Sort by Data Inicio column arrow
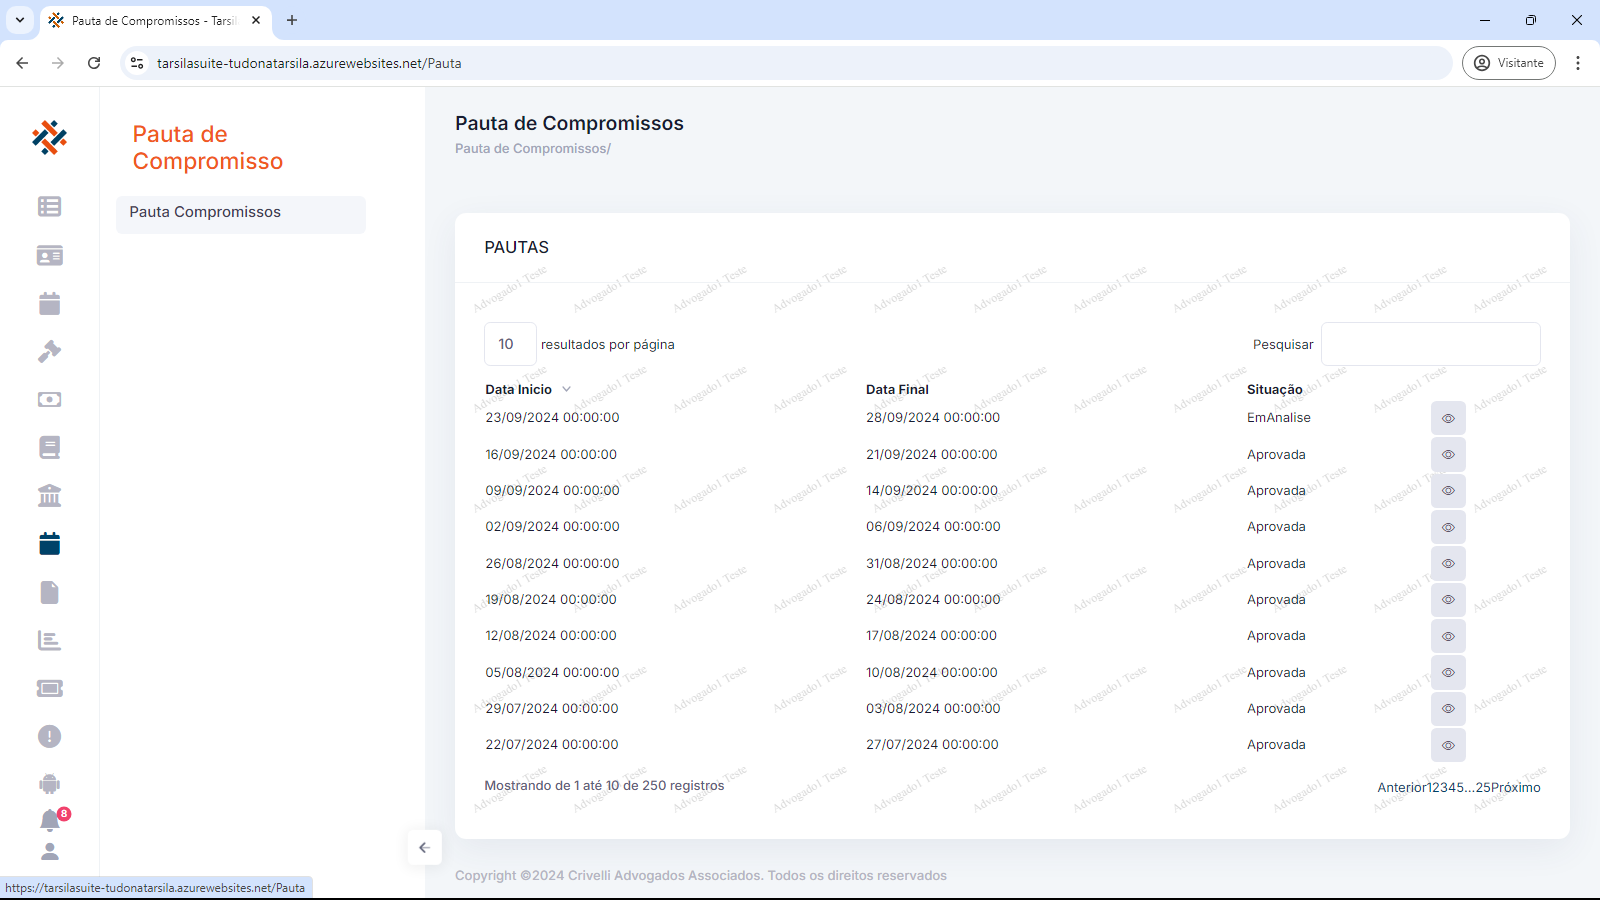The height and width of the screenshot is (900, 1600). [566, 389]
